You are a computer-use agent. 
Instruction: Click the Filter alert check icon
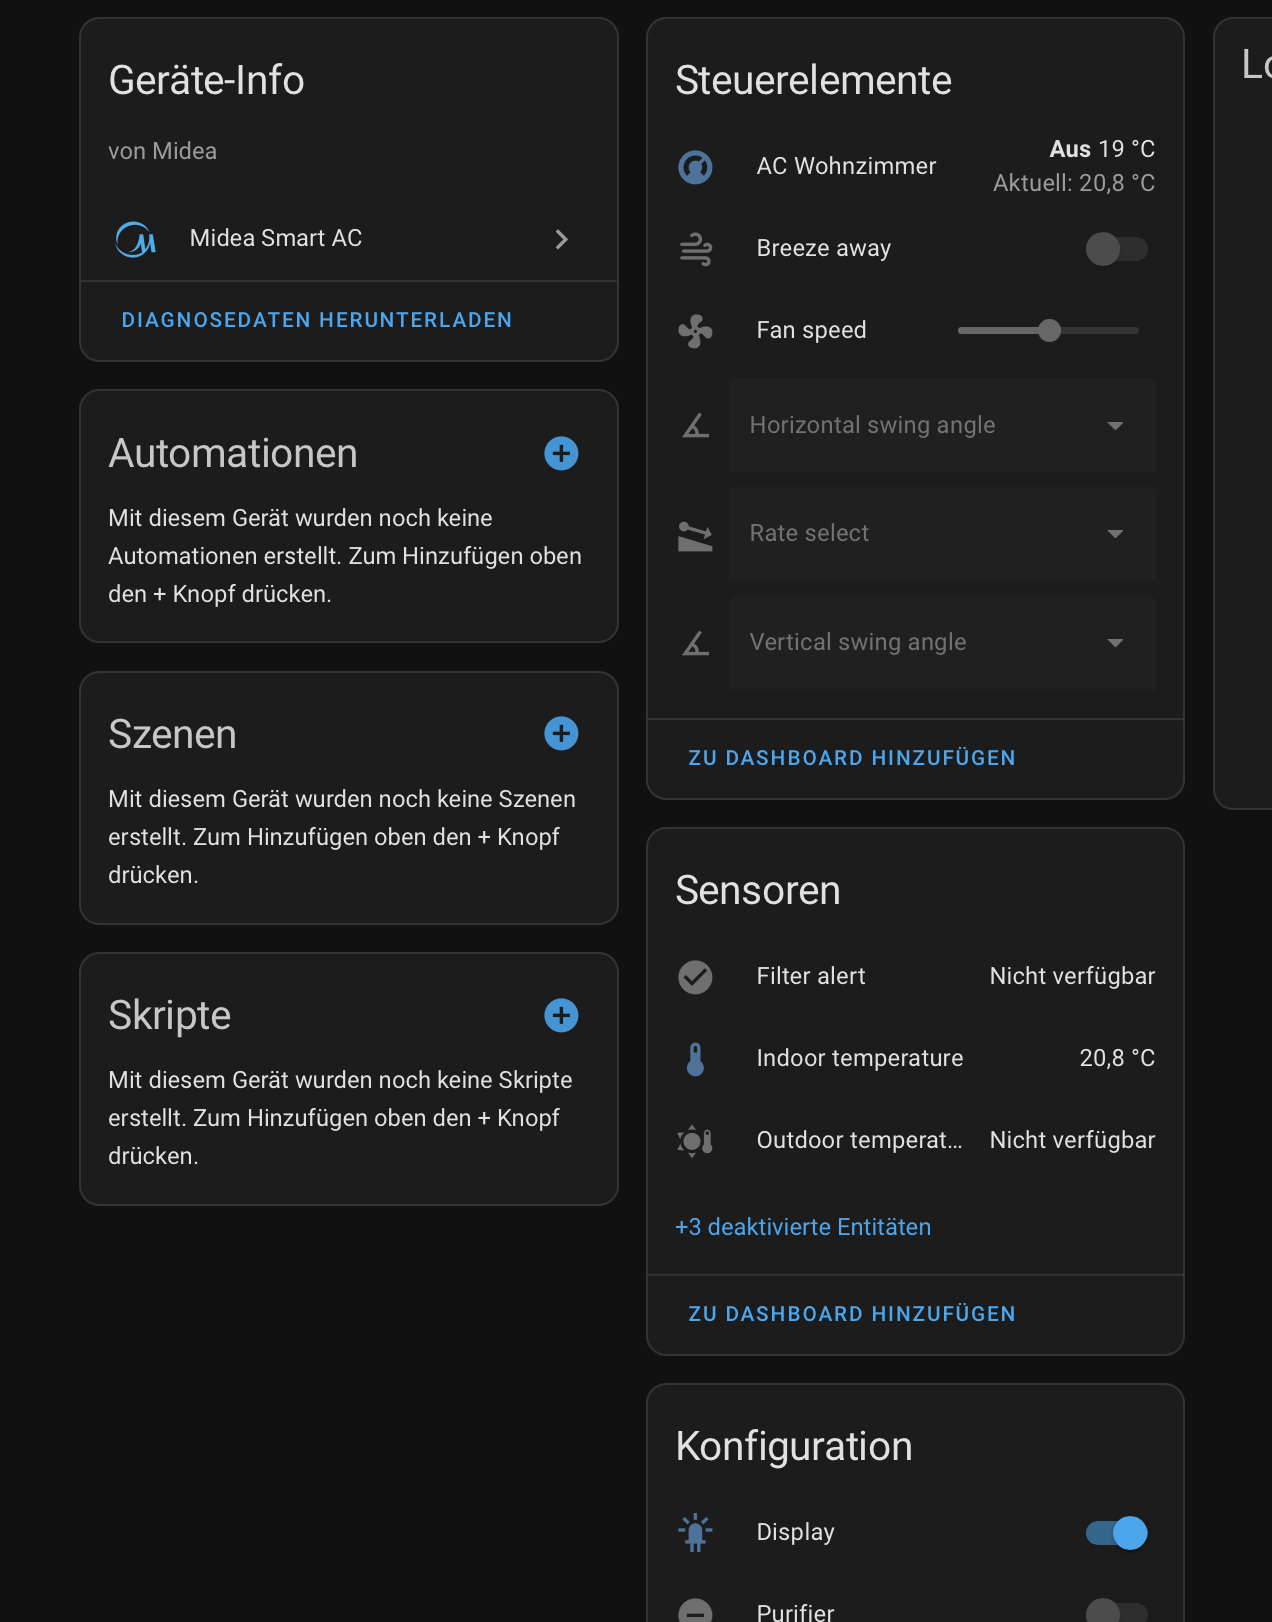click(x=695, y=977)
